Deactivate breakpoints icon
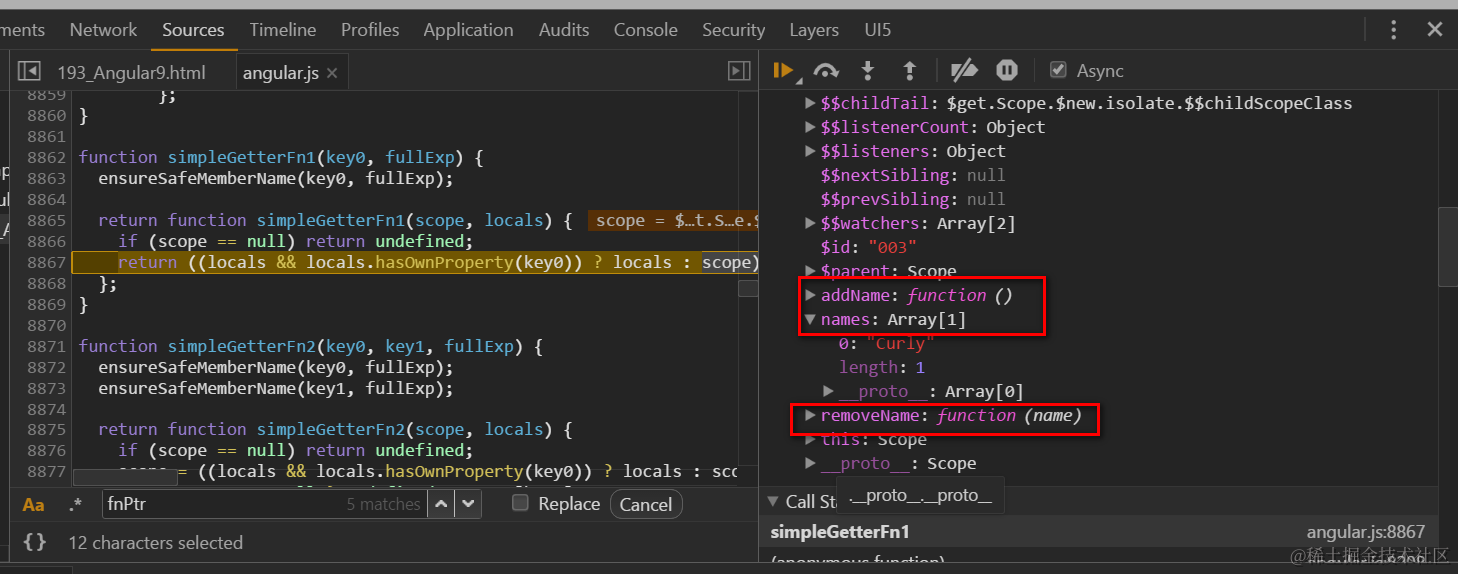This screenshot has height=574, width=1458. [x=964, y=70]
